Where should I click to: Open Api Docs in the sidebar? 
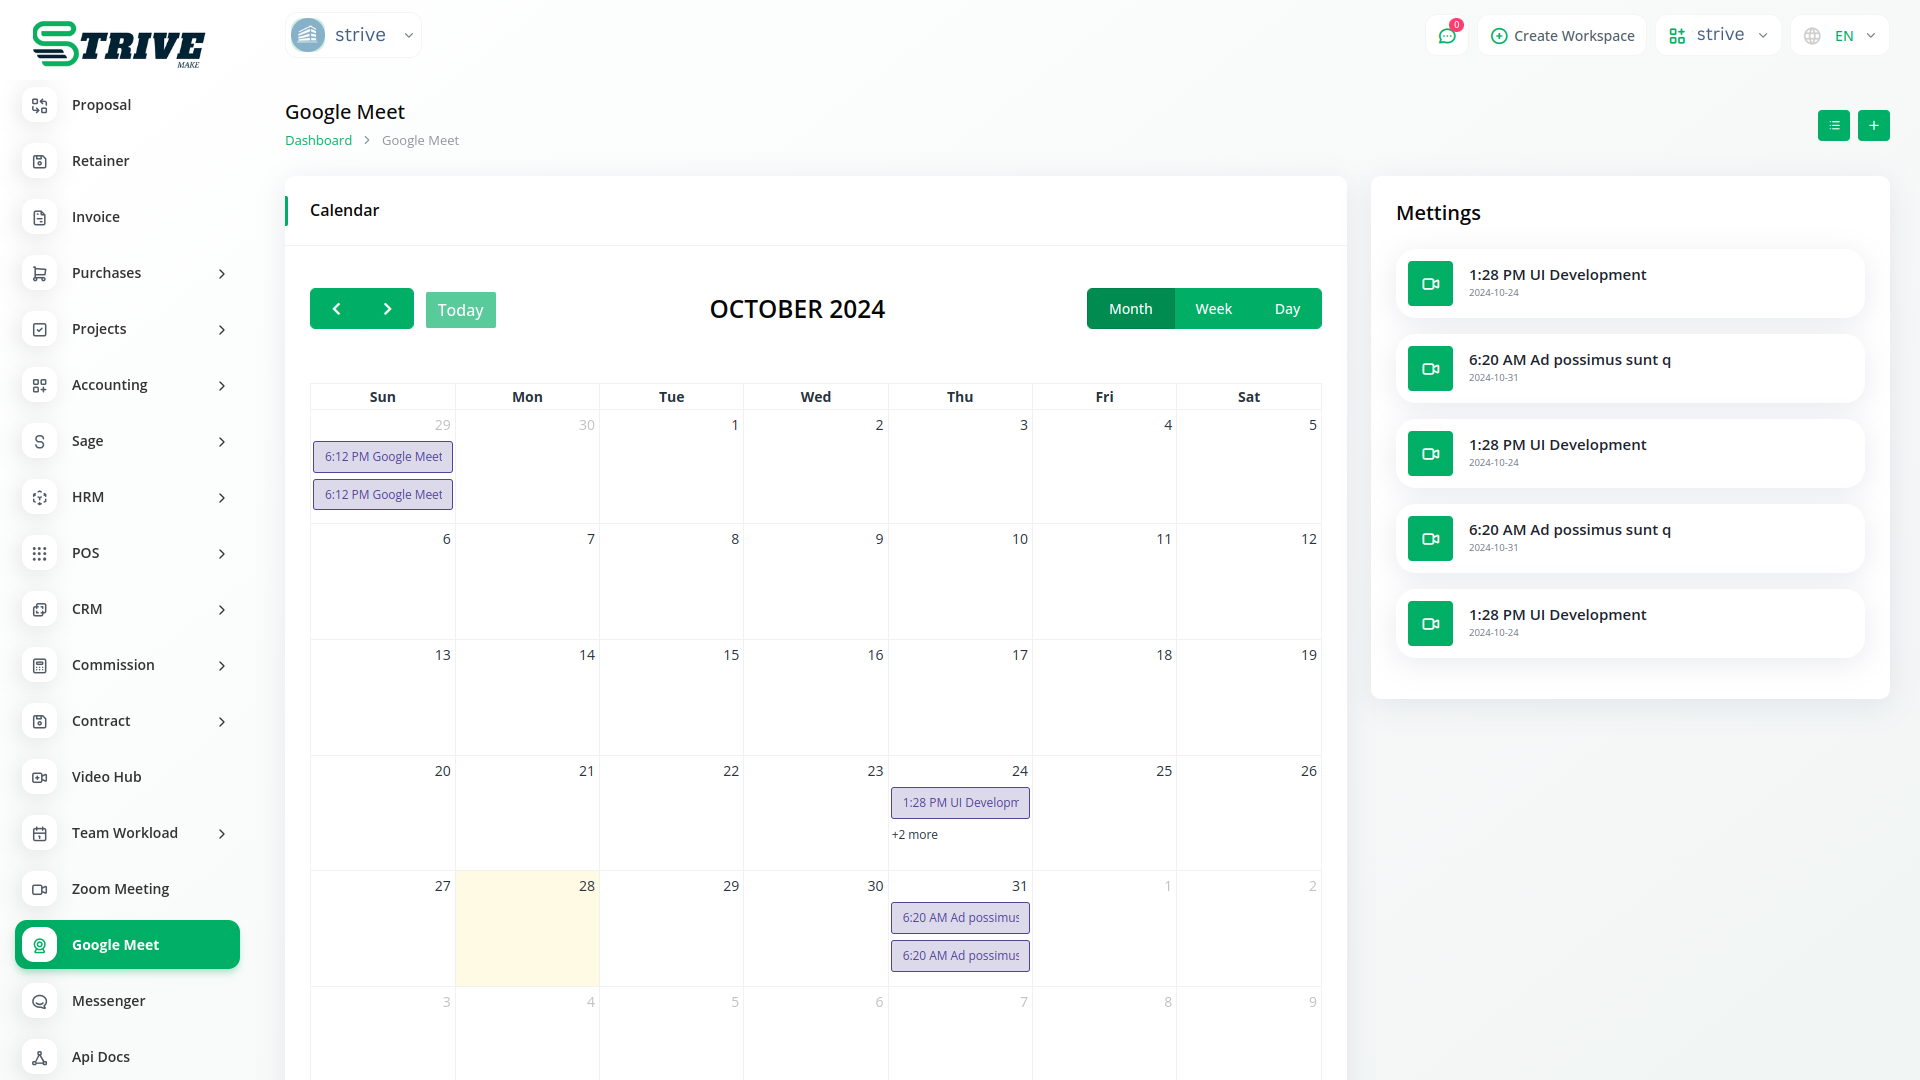coord(100,1057)
